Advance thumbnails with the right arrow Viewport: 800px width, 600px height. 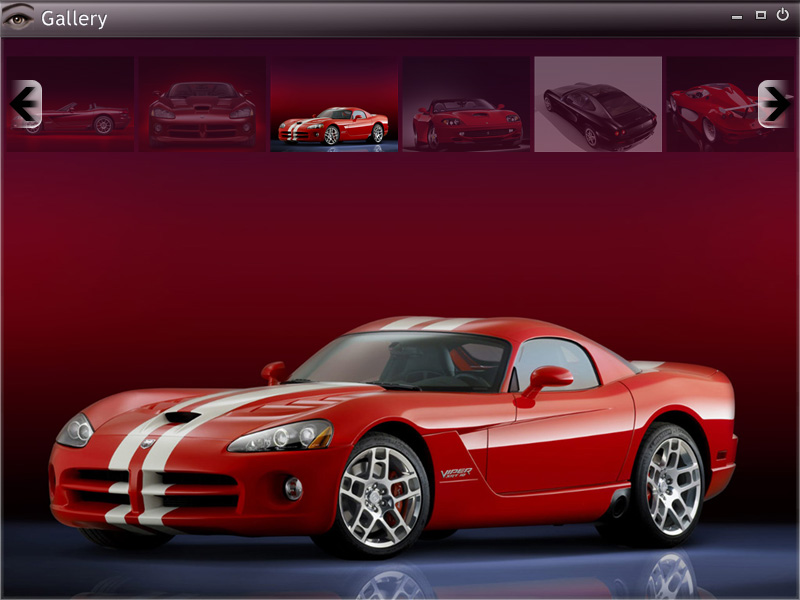point(774,104)
